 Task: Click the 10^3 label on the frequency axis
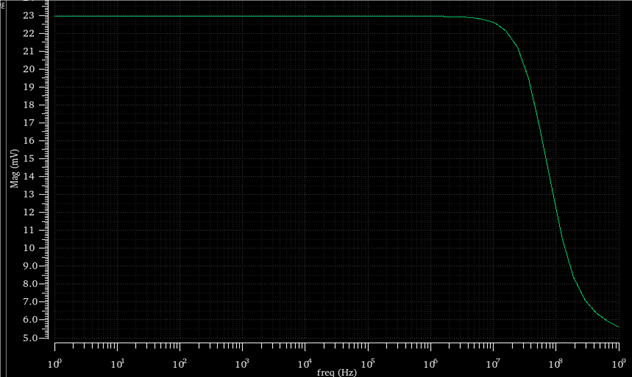(x=242, y=364)
